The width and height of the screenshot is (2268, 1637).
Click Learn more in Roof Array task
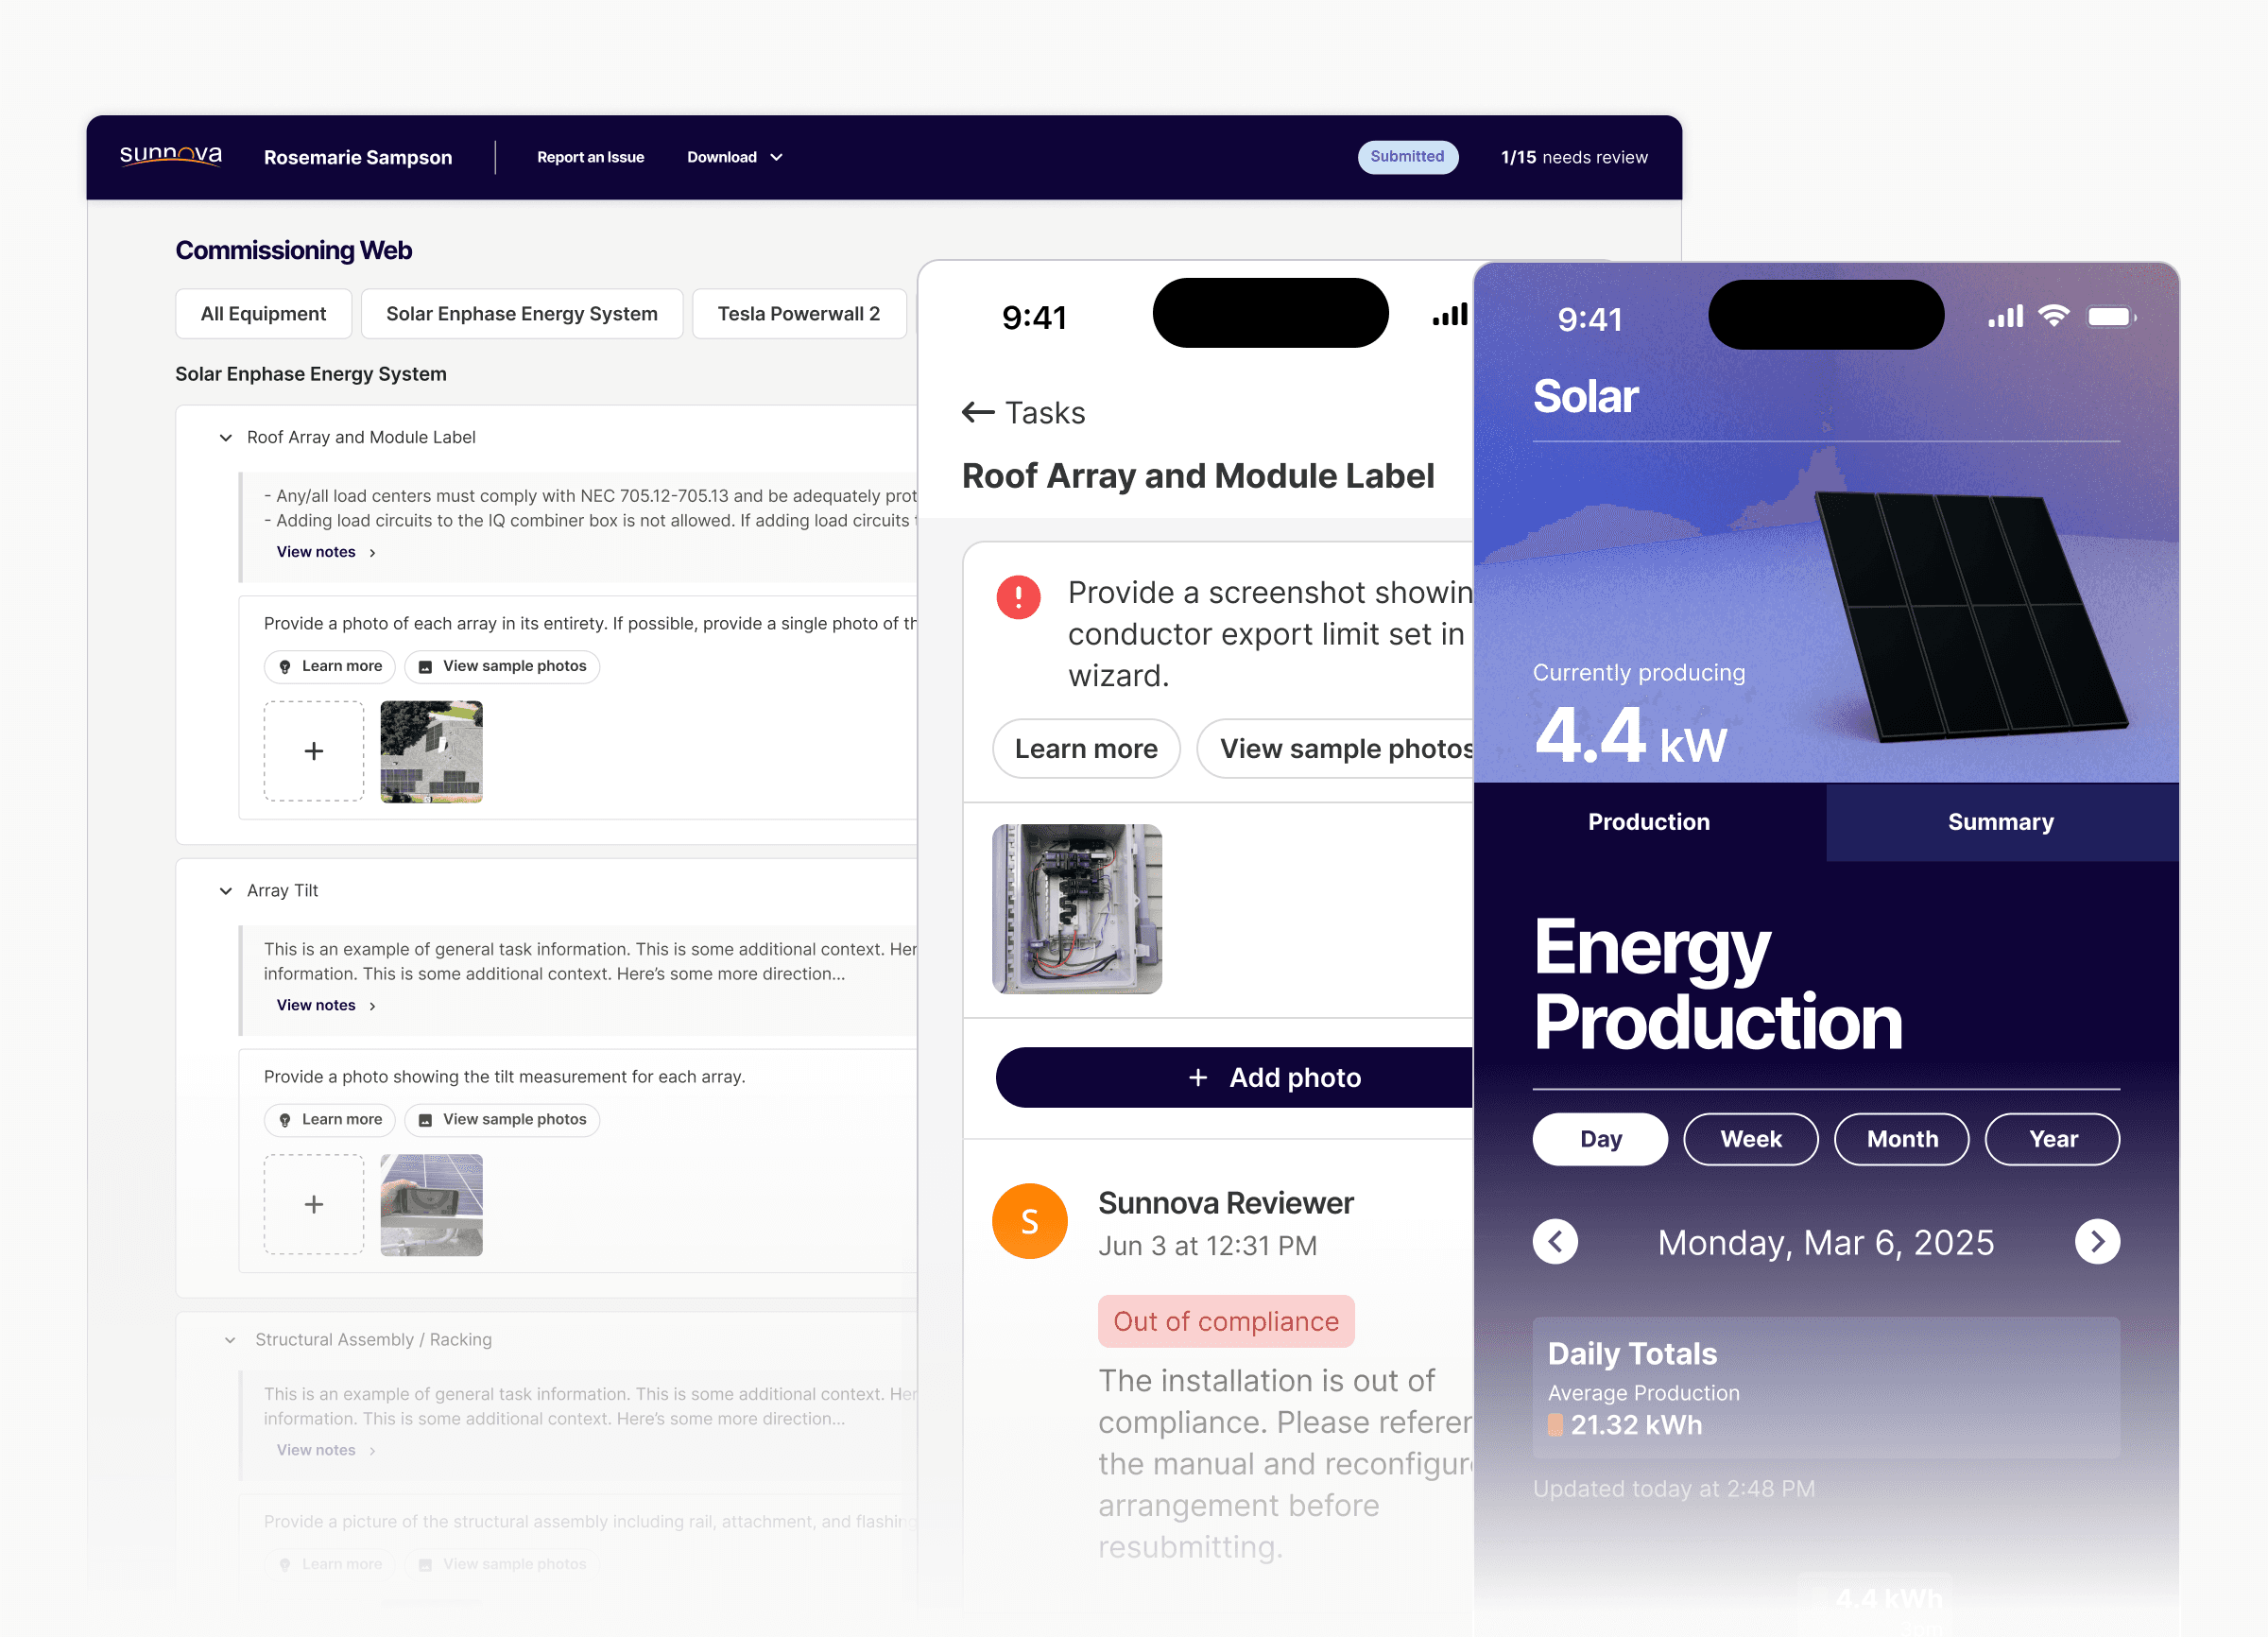coord(329,666)
